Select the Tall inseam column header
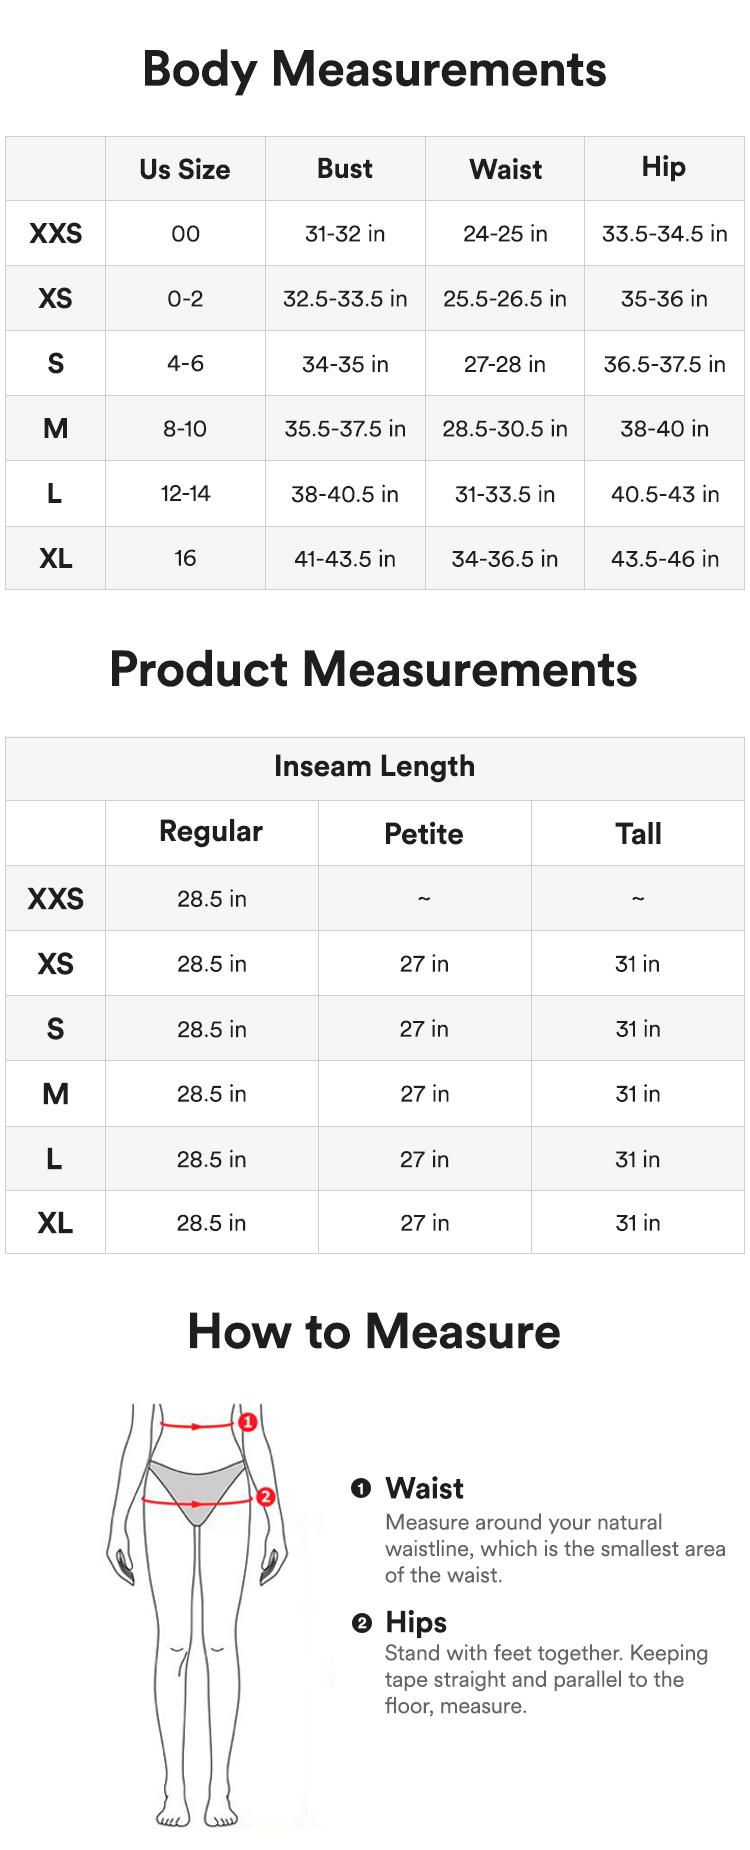The image size is (750, 1850). [x=638, y=834]
